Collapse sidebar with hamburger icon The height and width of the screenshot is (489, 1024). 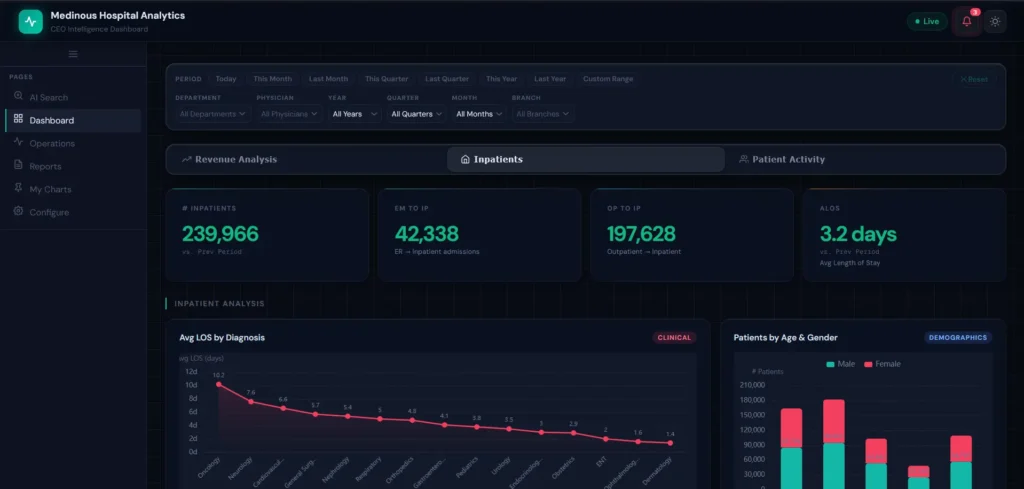(x=73, y=54)
